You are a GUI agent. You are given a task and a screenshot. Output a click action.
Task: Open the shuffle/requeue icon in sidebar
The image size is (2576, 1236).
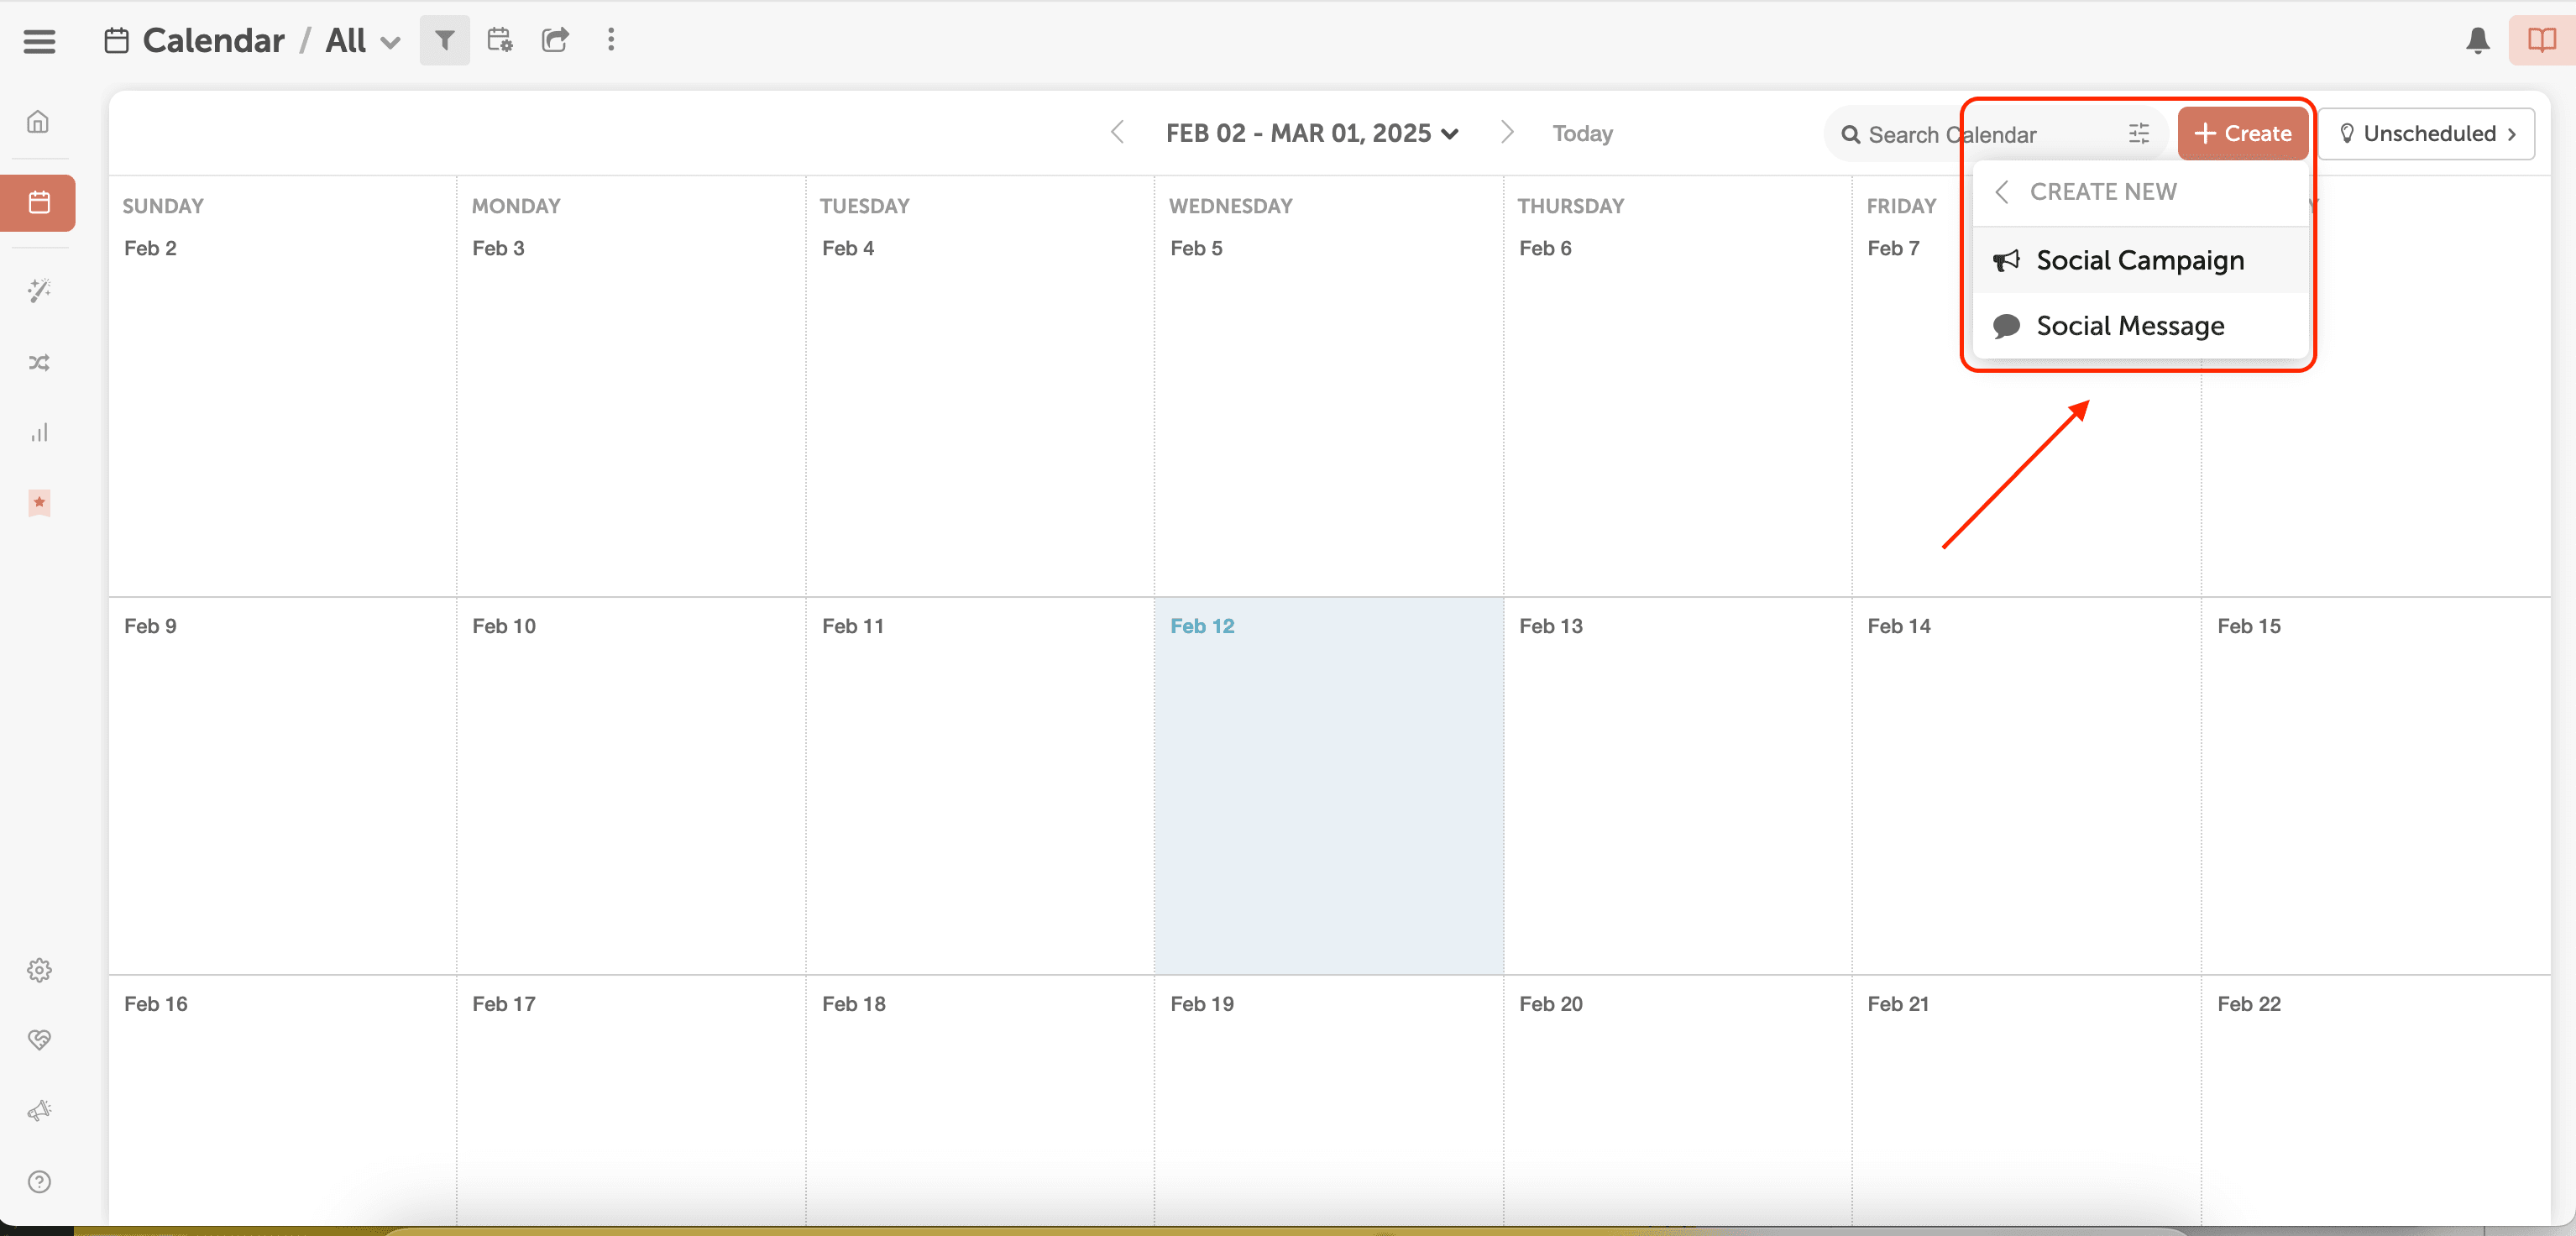(x=39, y=362)
